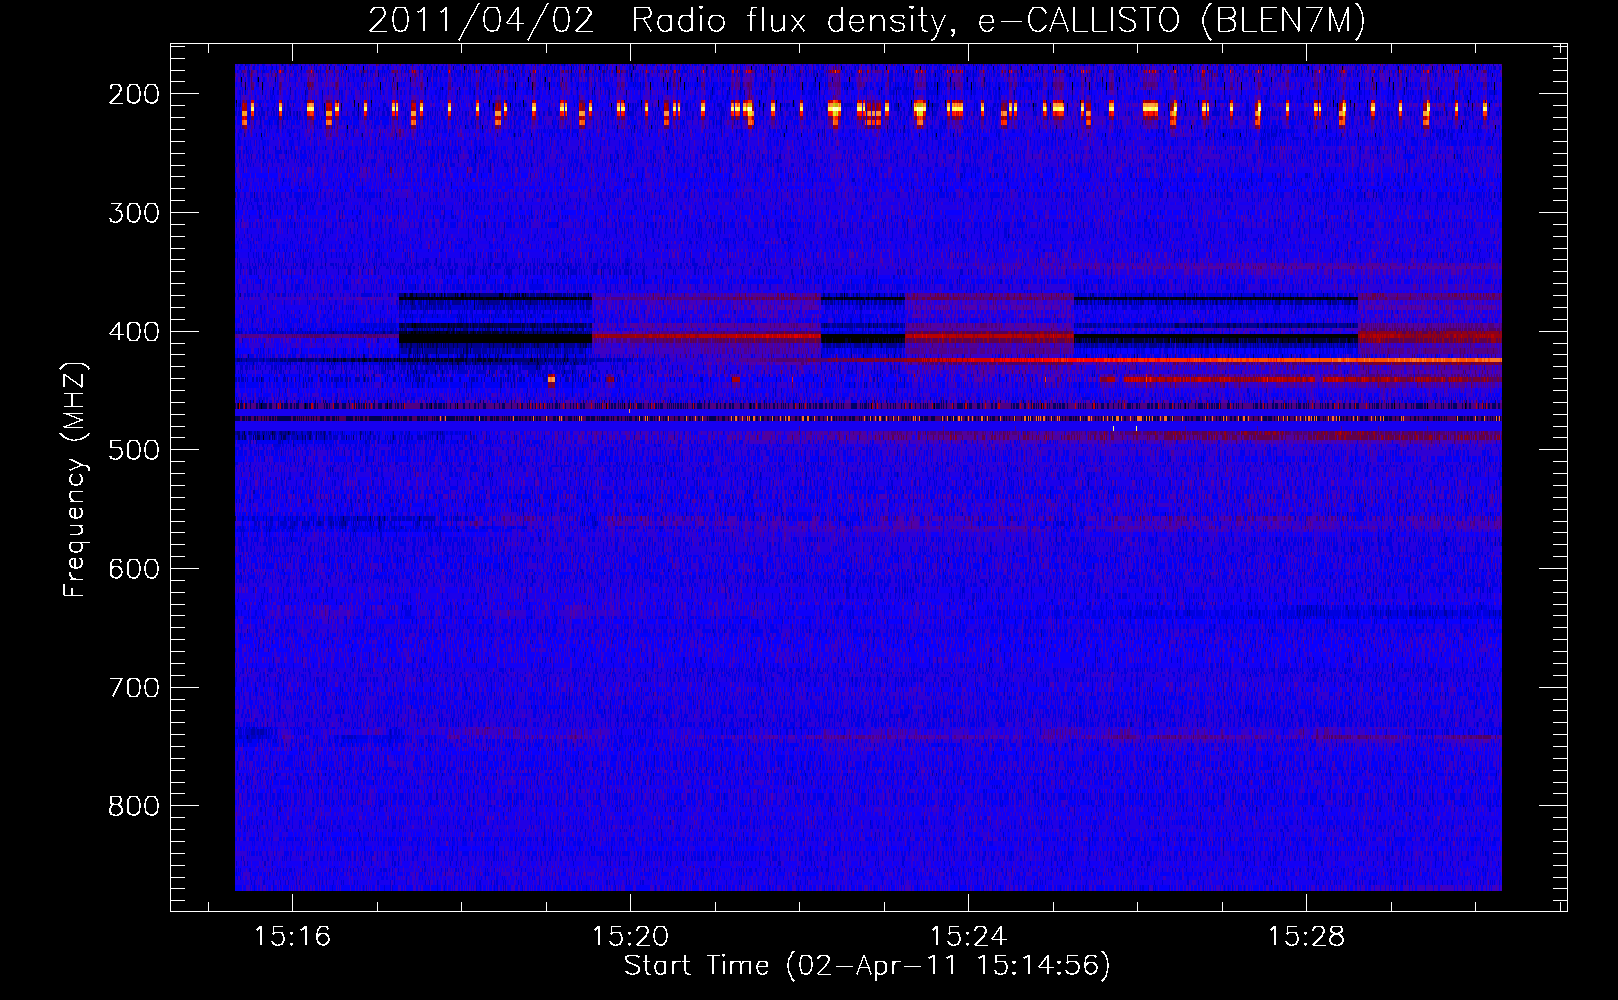Click the 15:28 time tick label

pyautogui.click(x=1306, y=936)
